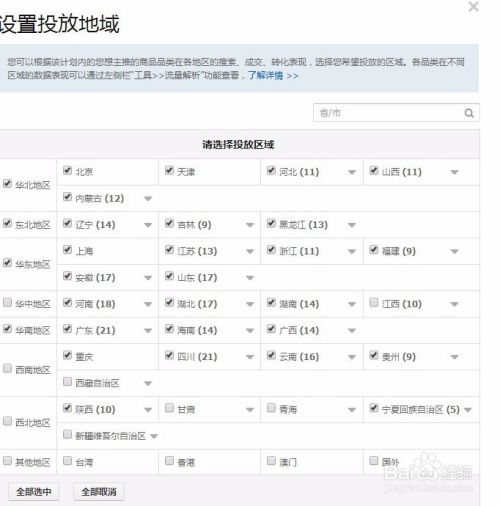Check the 澳门 checkbox
This screenshot has height=506, width=500.
pyautogui.click(x=271, y=461)
